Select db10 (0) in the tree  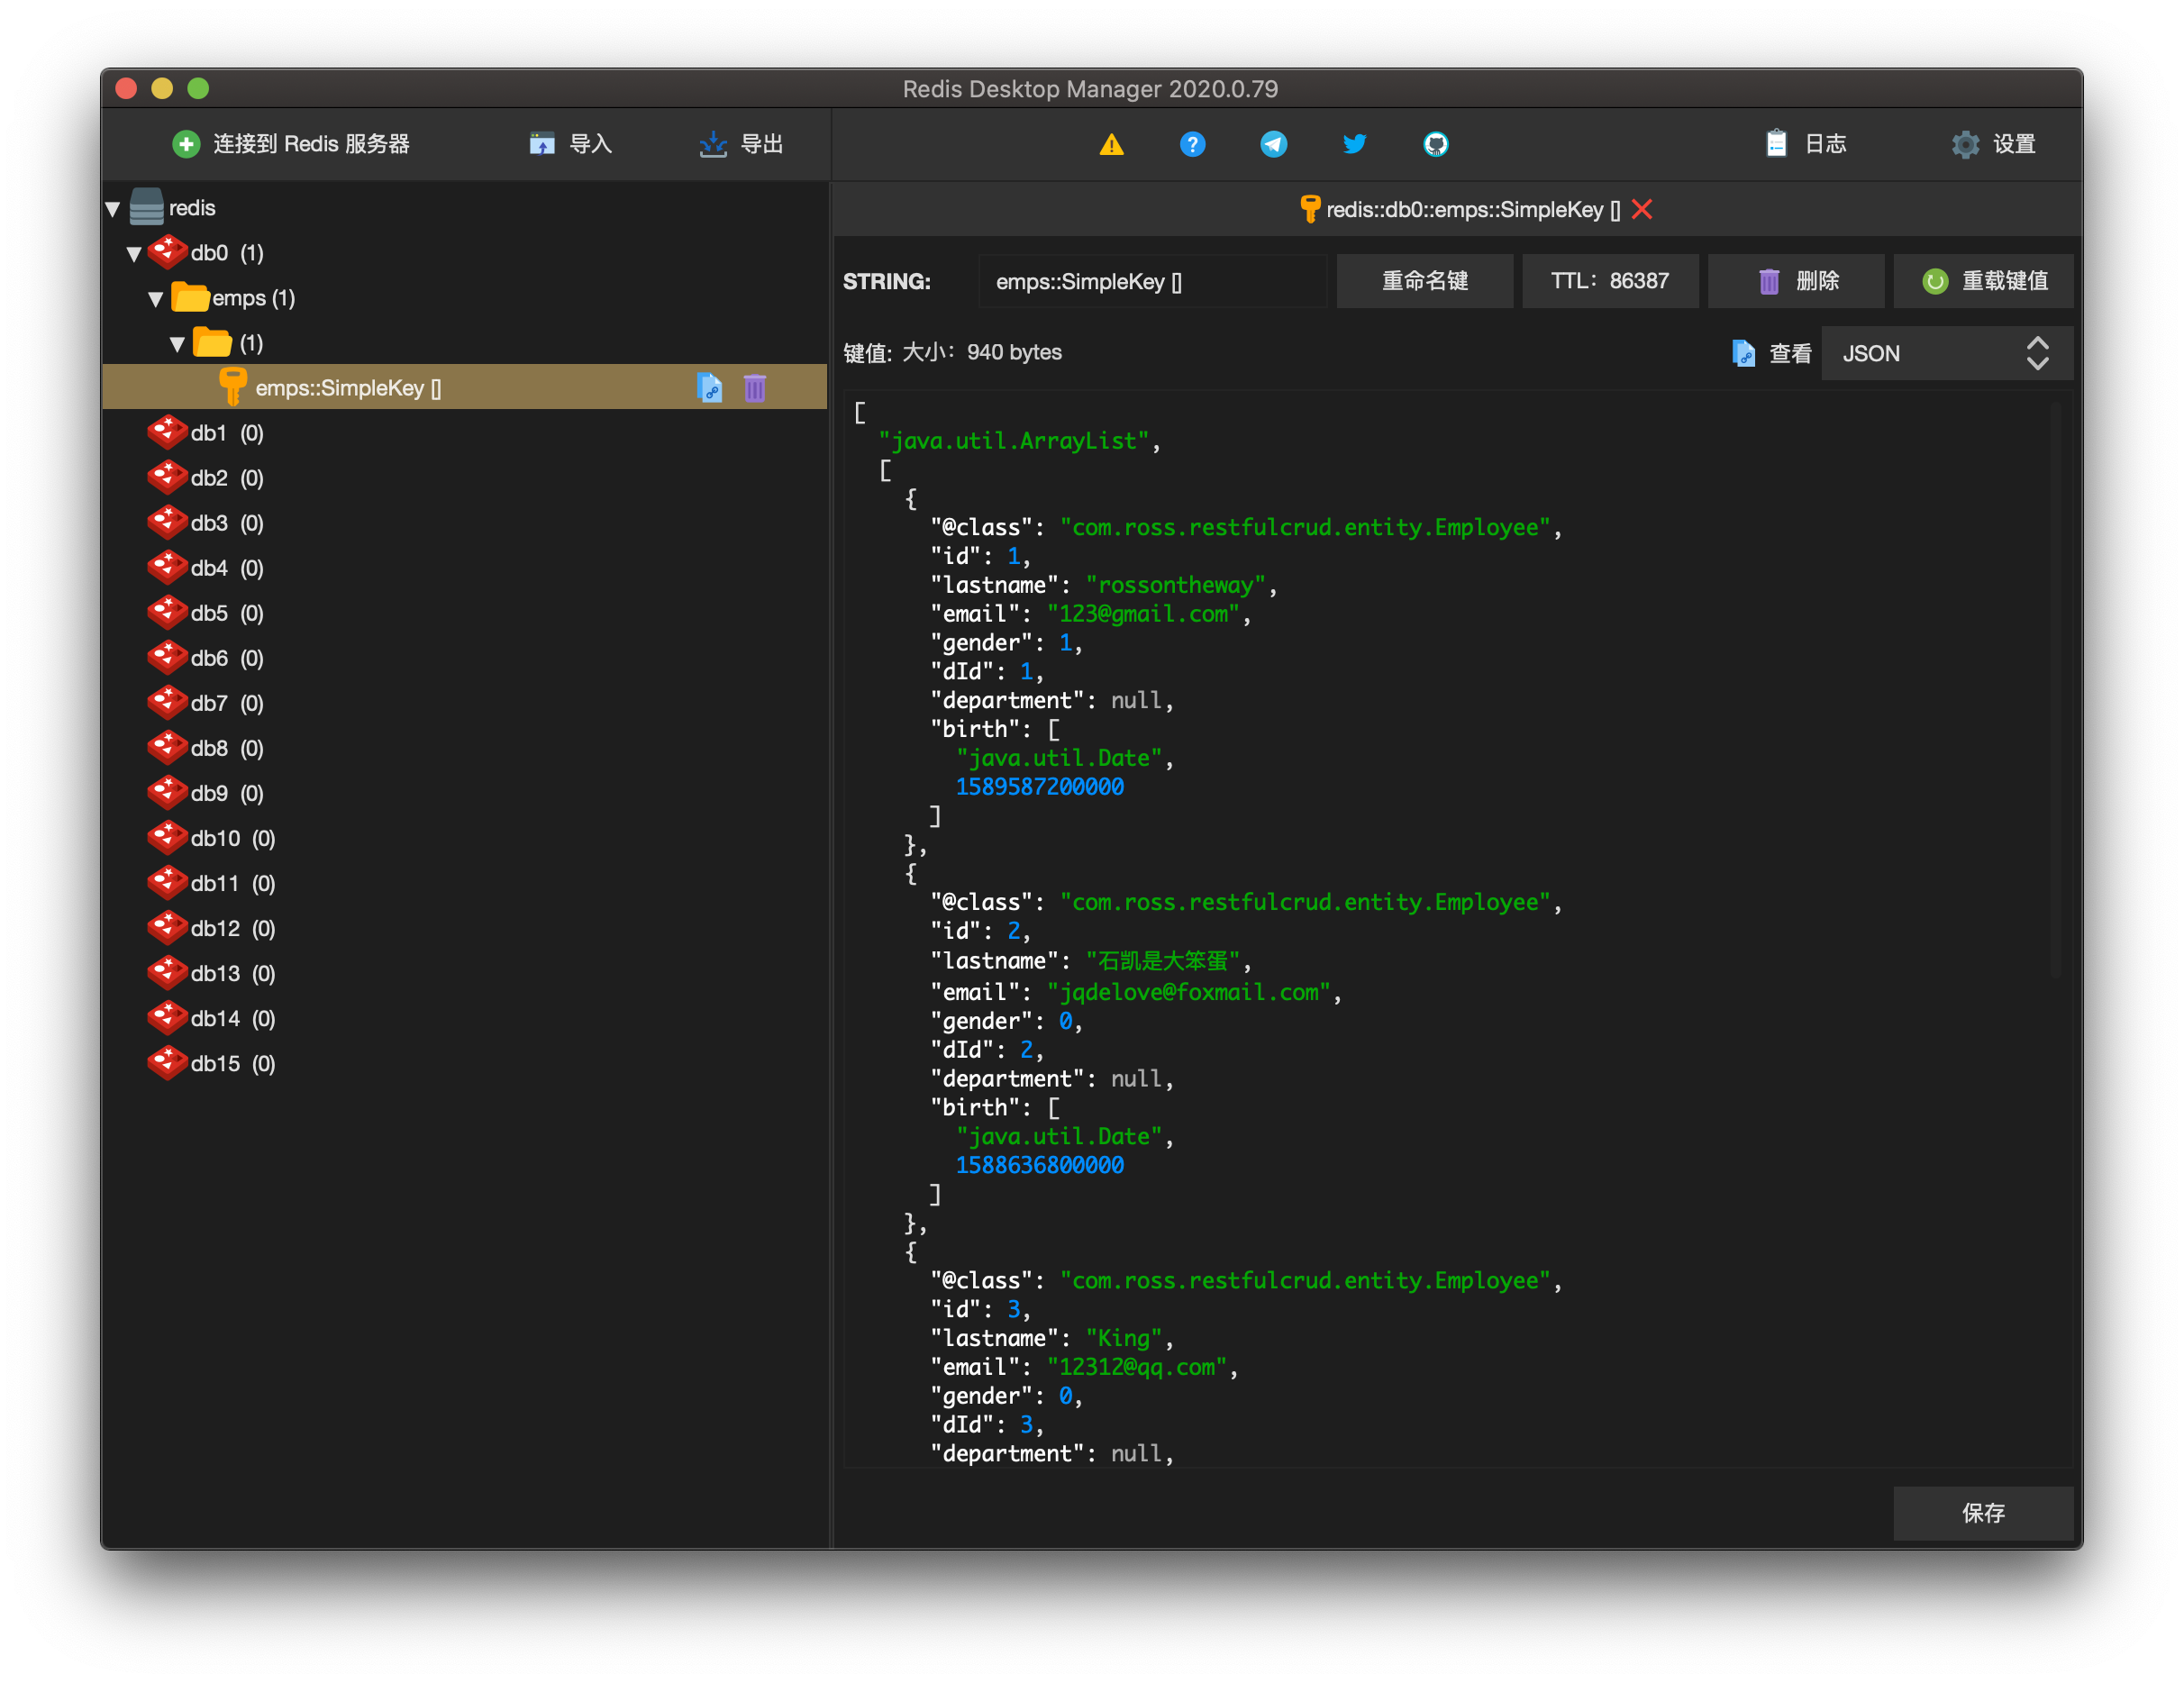[233, 838]
